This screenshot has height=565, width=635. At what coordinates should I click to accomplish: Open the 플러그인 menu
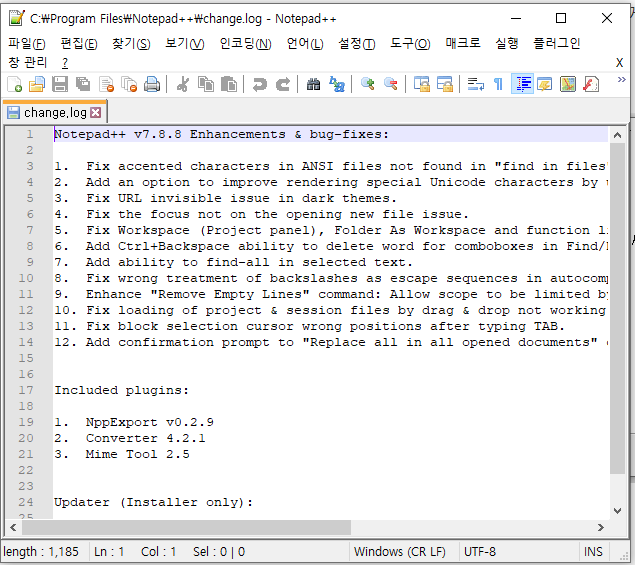pyautogui.click(x=557, y=43)
